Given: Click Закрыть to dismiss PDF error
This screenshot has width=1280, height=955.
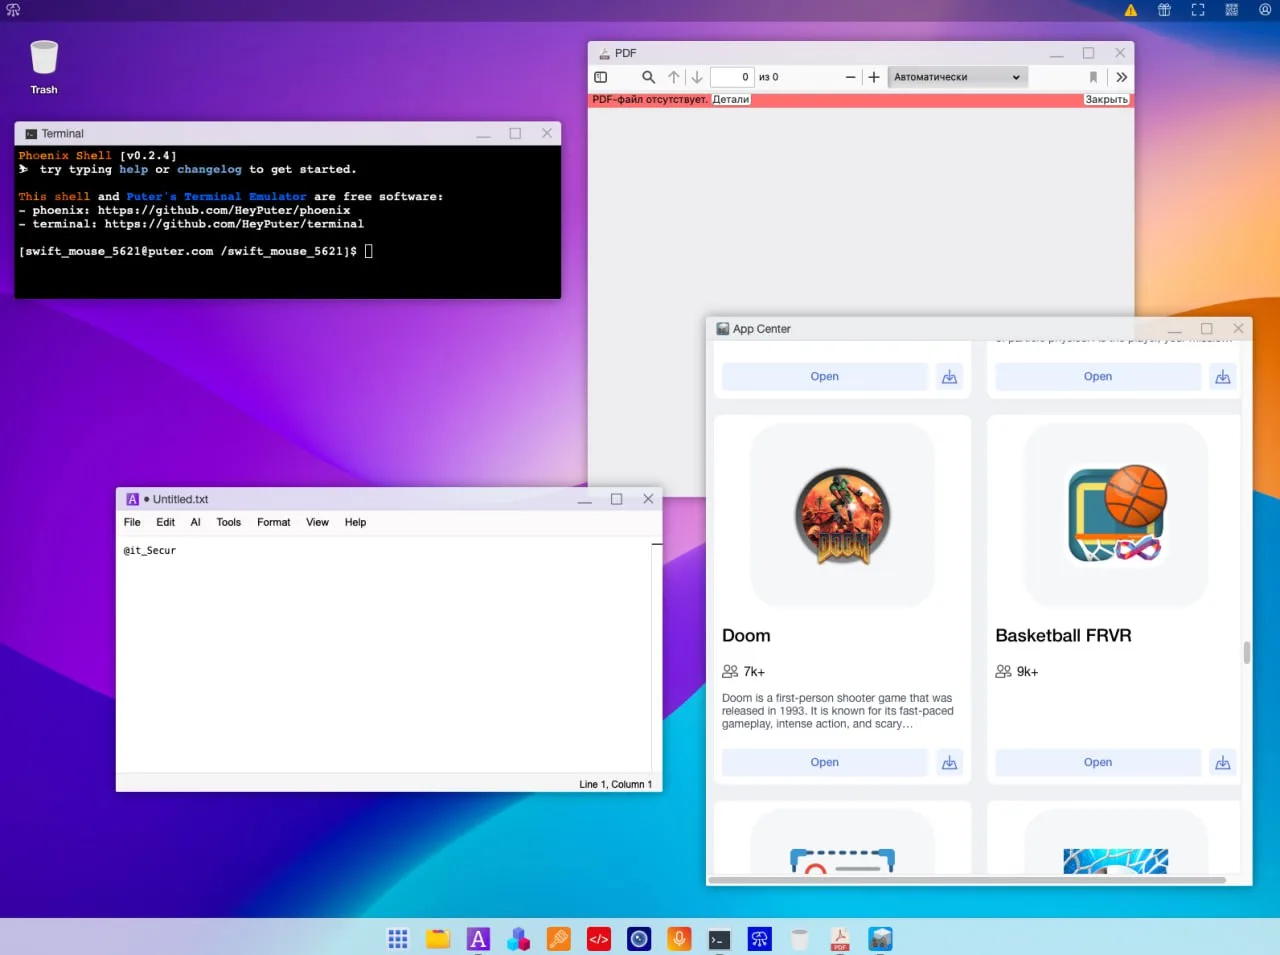Looking at the screenshot, I should [x=1106, y=99].
